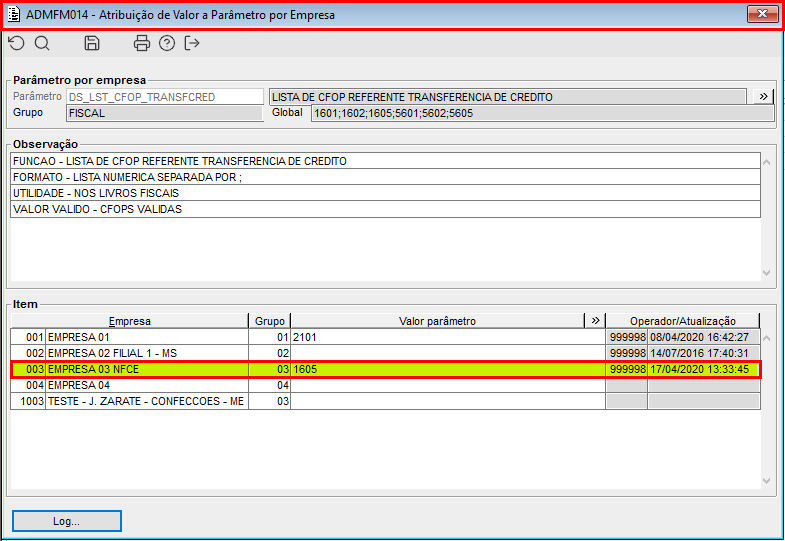The image size is (785, 541).
Task: Click the Operador/Atualização column header
Action: pos(682,321)
